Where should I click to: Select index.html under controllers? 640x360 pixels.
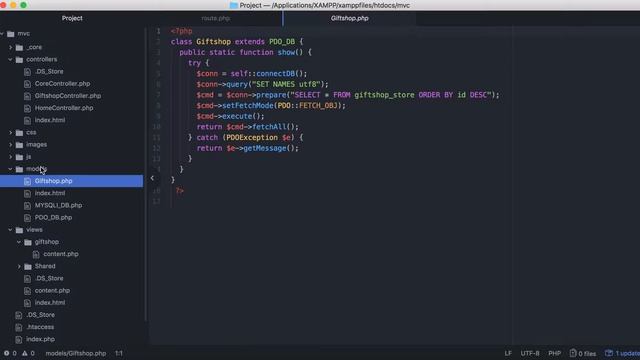pyautogui.click(x=50, y=120)
